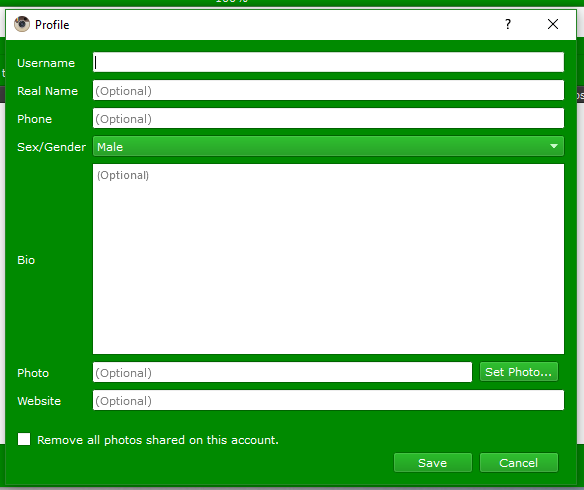Click the Real Name optional field
The image size is (584, 490).
pyautogui.click(x=328, y=90)
